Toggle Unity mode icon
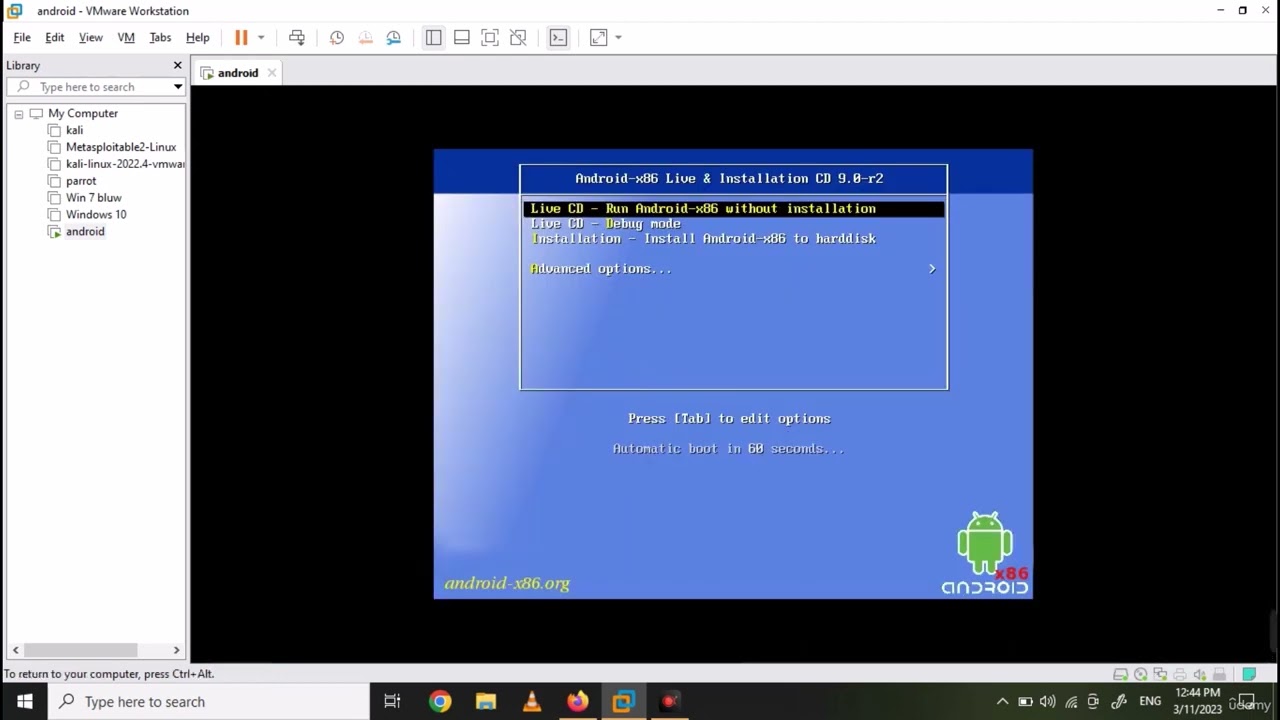 518,37
